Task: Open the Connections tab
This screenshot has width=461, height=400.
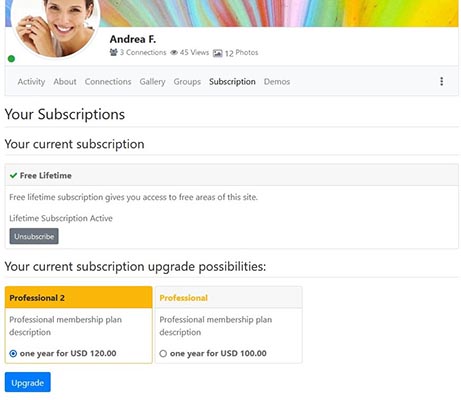Action: 108,82
